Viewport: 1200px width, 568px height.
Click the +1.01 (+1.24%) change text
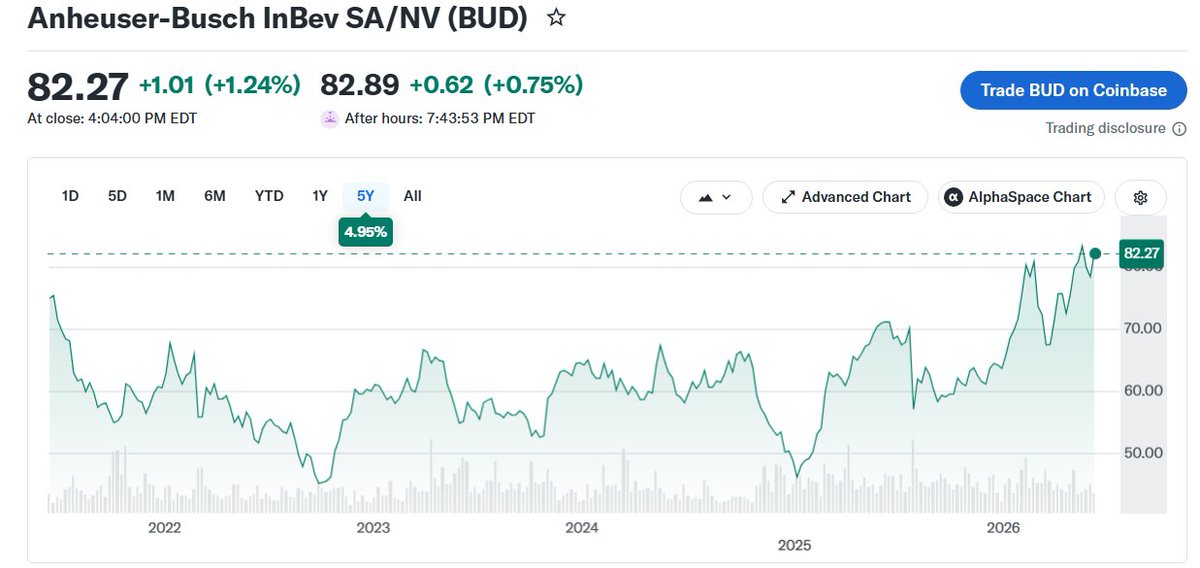219,85
